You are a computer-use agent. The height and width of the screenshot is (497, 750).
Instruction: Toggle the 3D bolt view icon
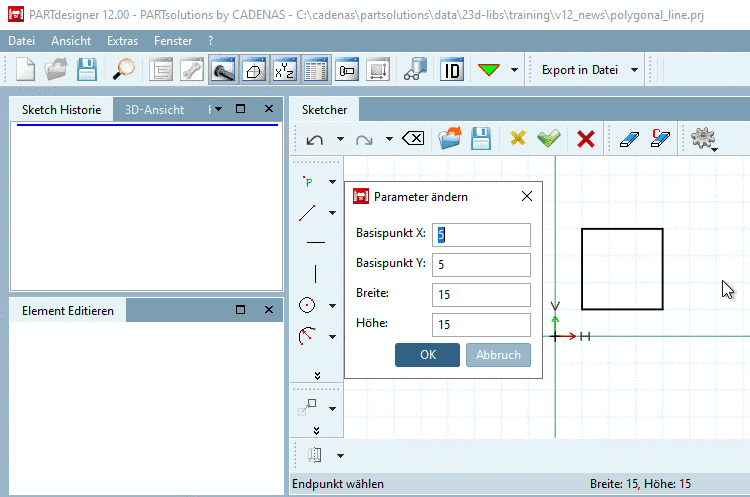(x=223, y=70)
